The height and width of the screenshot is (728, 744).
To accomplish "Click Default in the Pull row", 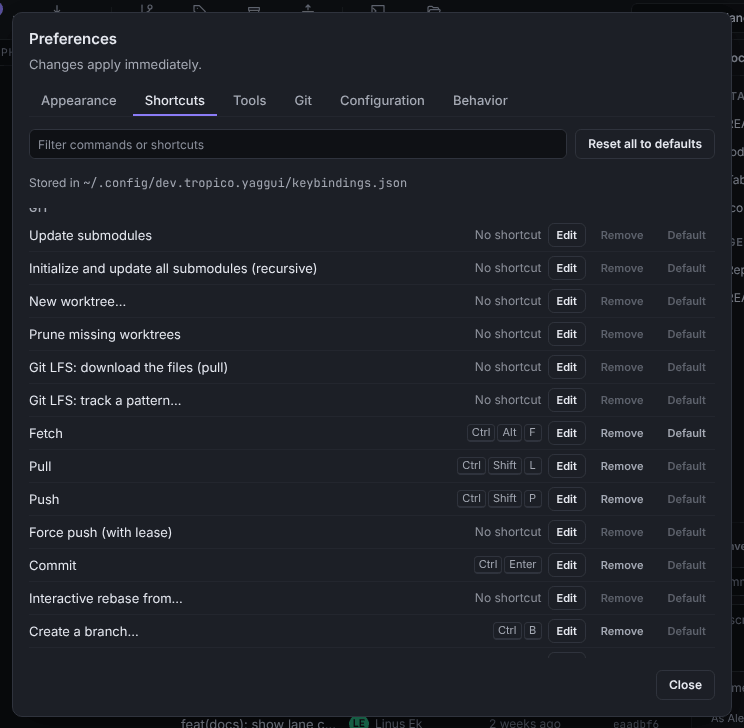I will tap(686, 466).
